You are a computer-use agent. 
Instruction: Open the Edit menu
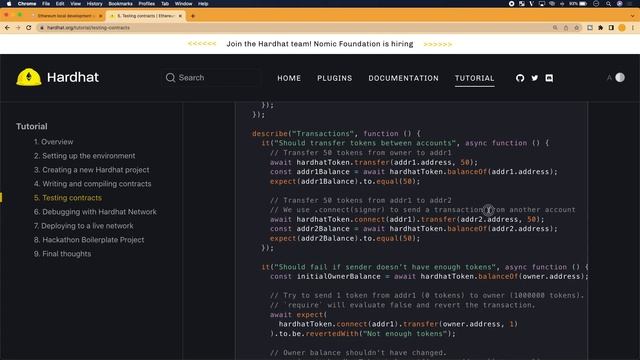[60, 4]
